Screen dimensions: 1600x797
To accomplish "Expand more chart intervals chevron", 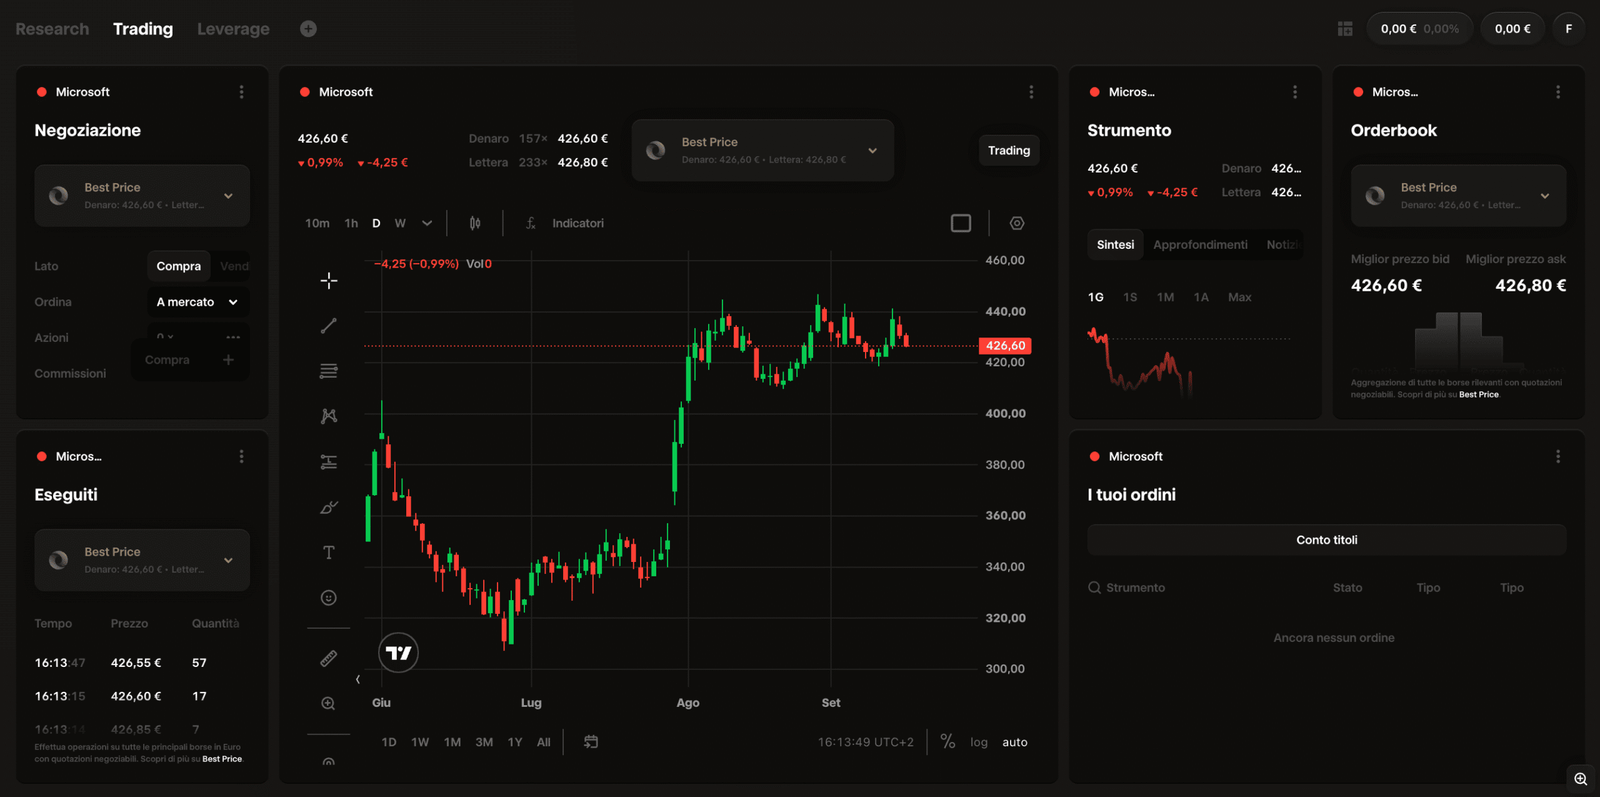I will coord(427,223).
